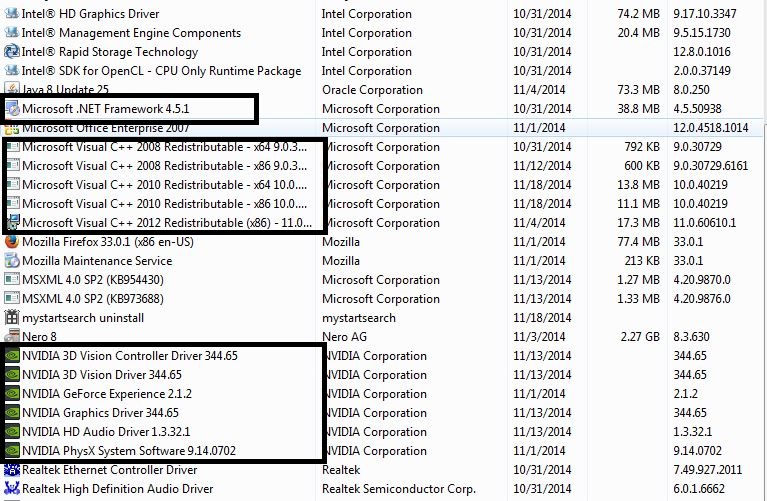Click Nero AG publisher cell

click(x=344, y=337)
